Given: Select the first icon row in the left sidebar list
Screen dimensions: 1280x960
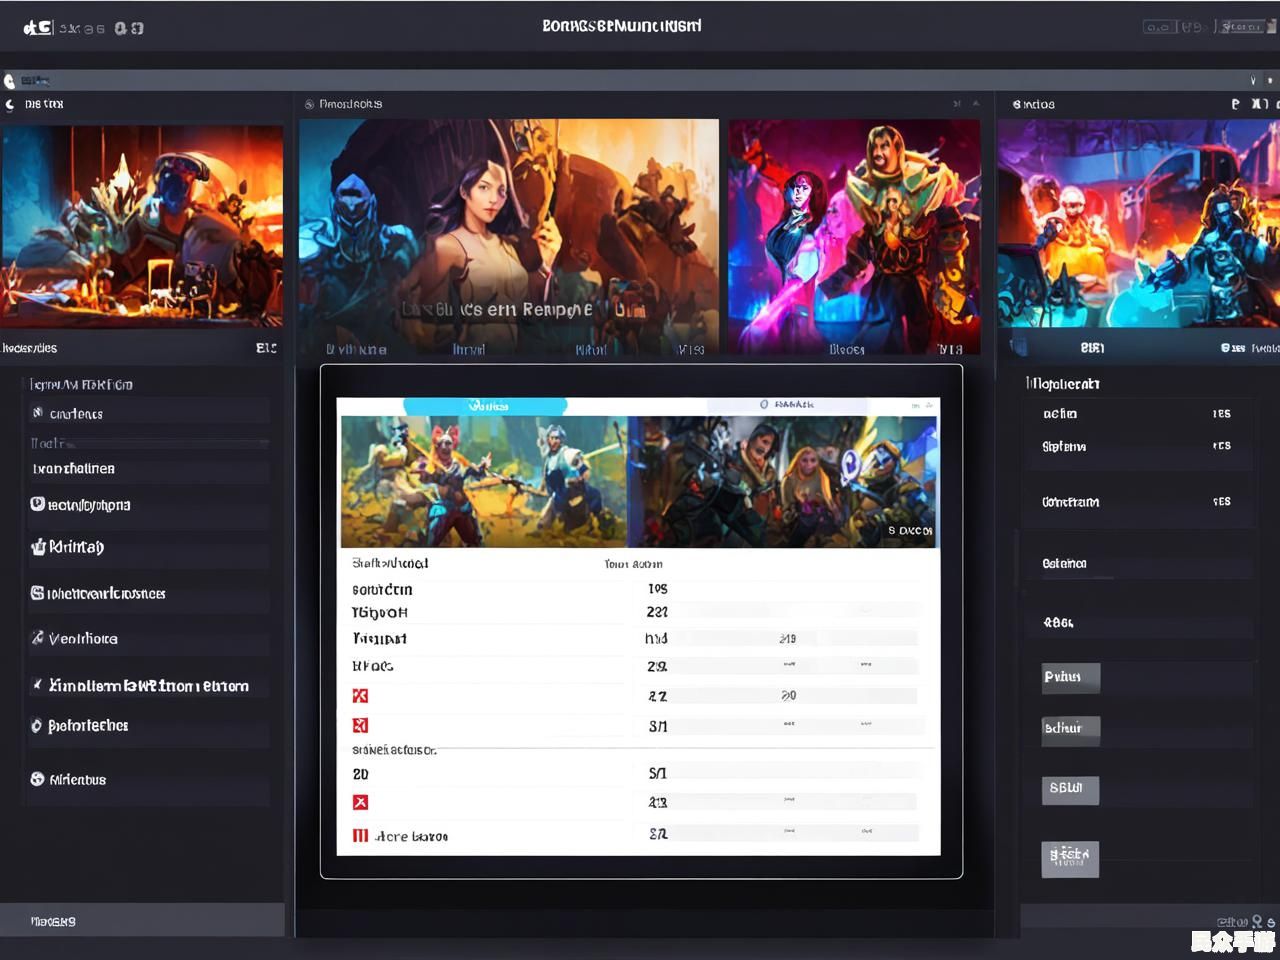Looking at the screenshot, I should 150,413.
